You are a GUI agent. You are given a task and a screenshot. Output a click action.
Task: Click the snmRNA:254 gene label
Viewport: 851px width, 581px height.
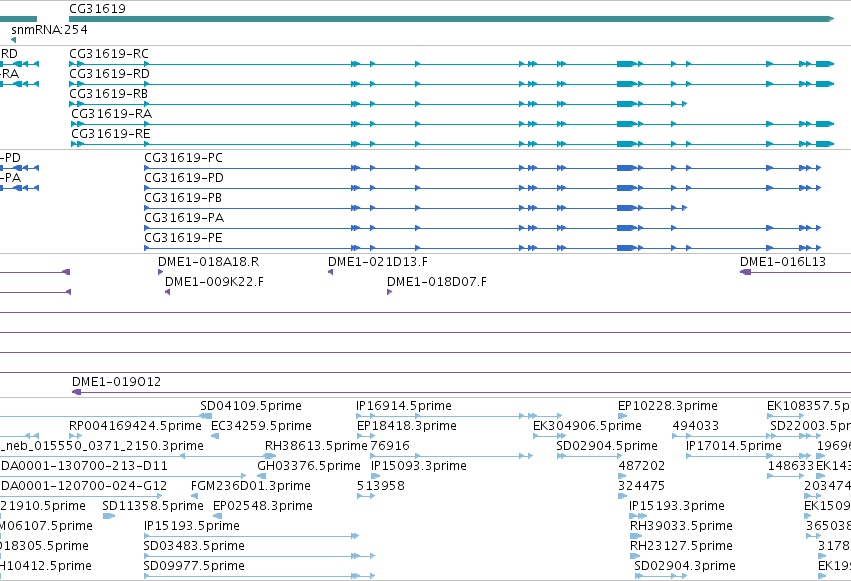point(49,30)
